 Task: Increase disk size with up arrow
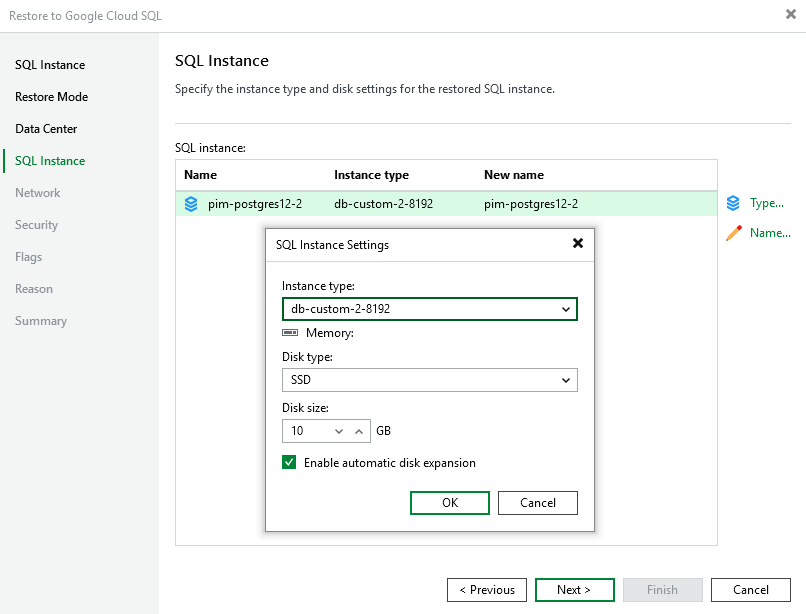[359, 431]
